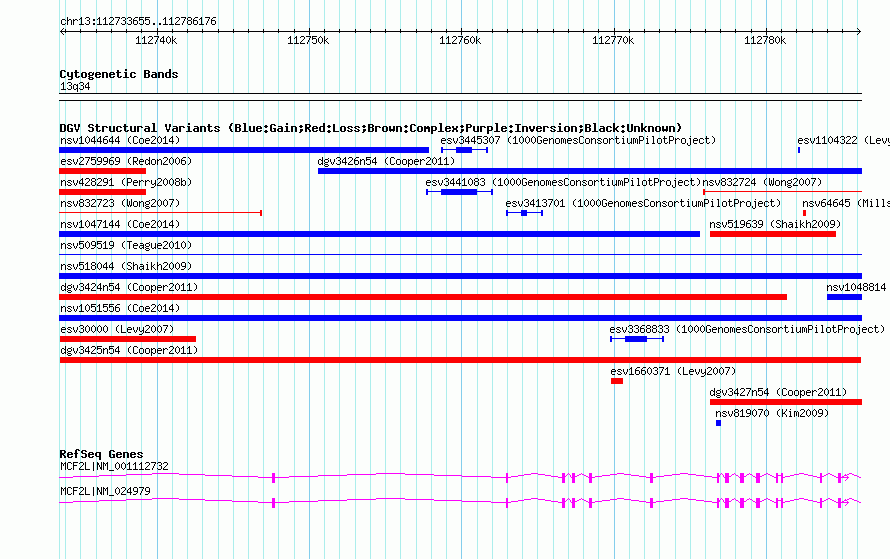Select the nsv1048814 blue bar
The width and height of the screenshot is (890, 559).
[x=845, y=297]
